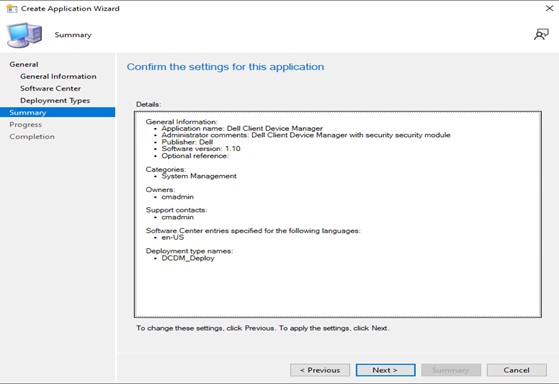Screen dimensions: 559x384
Task: Click the 'Categories:' heading in Details
Action: tap(166, 169)
